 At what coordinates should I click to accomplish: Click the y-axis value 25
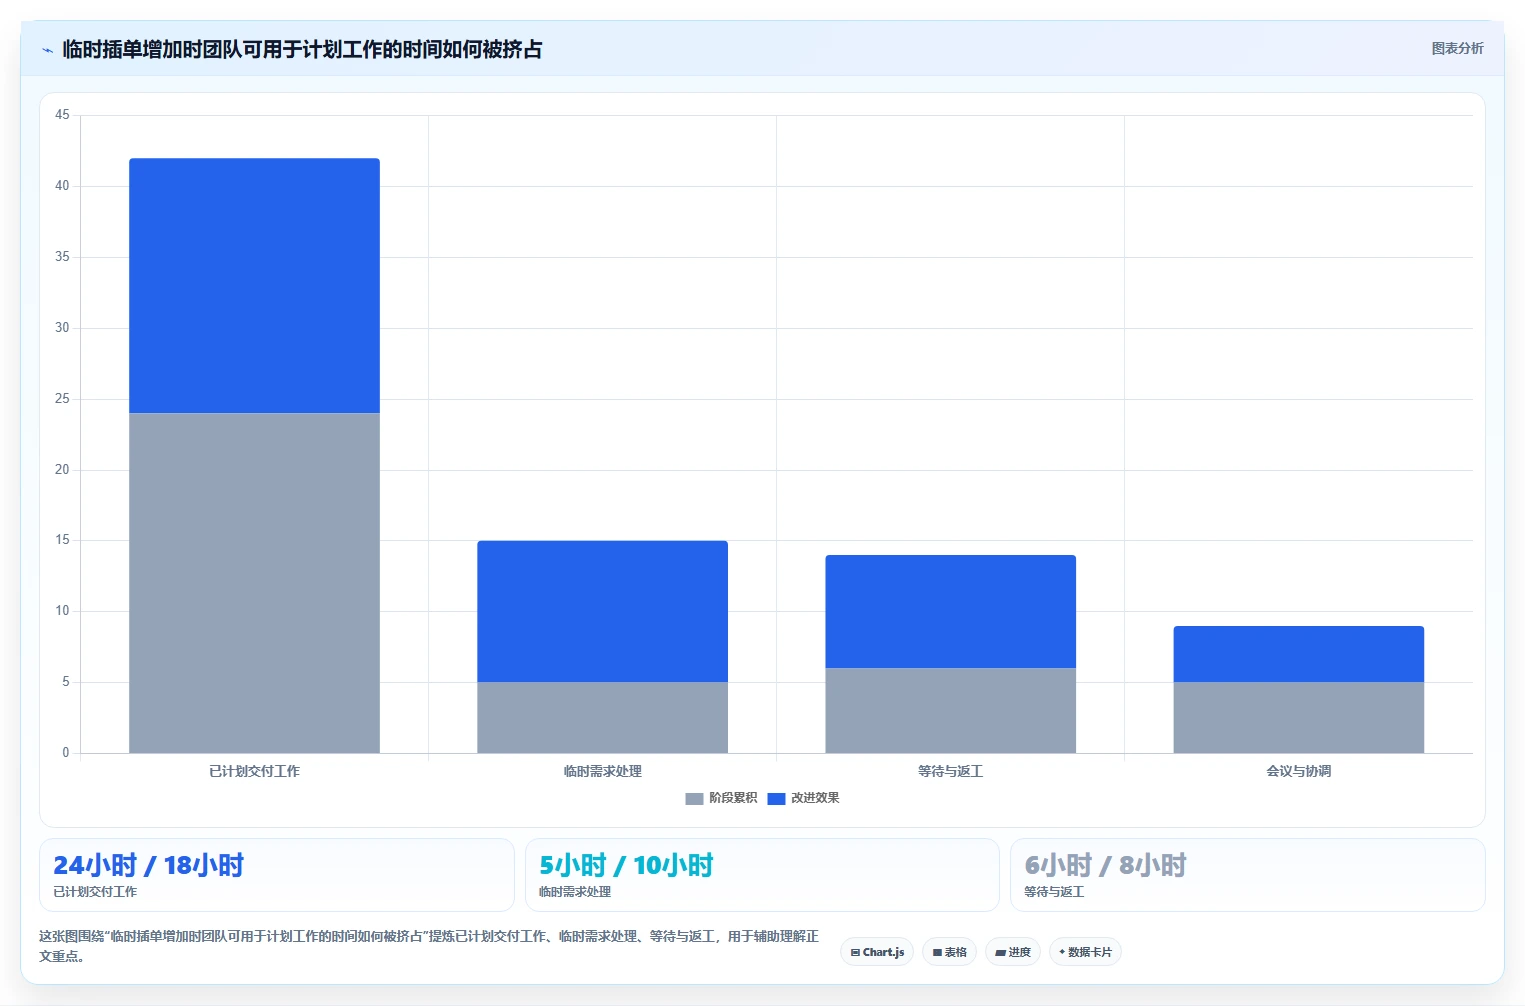click(x=62, y=399)
